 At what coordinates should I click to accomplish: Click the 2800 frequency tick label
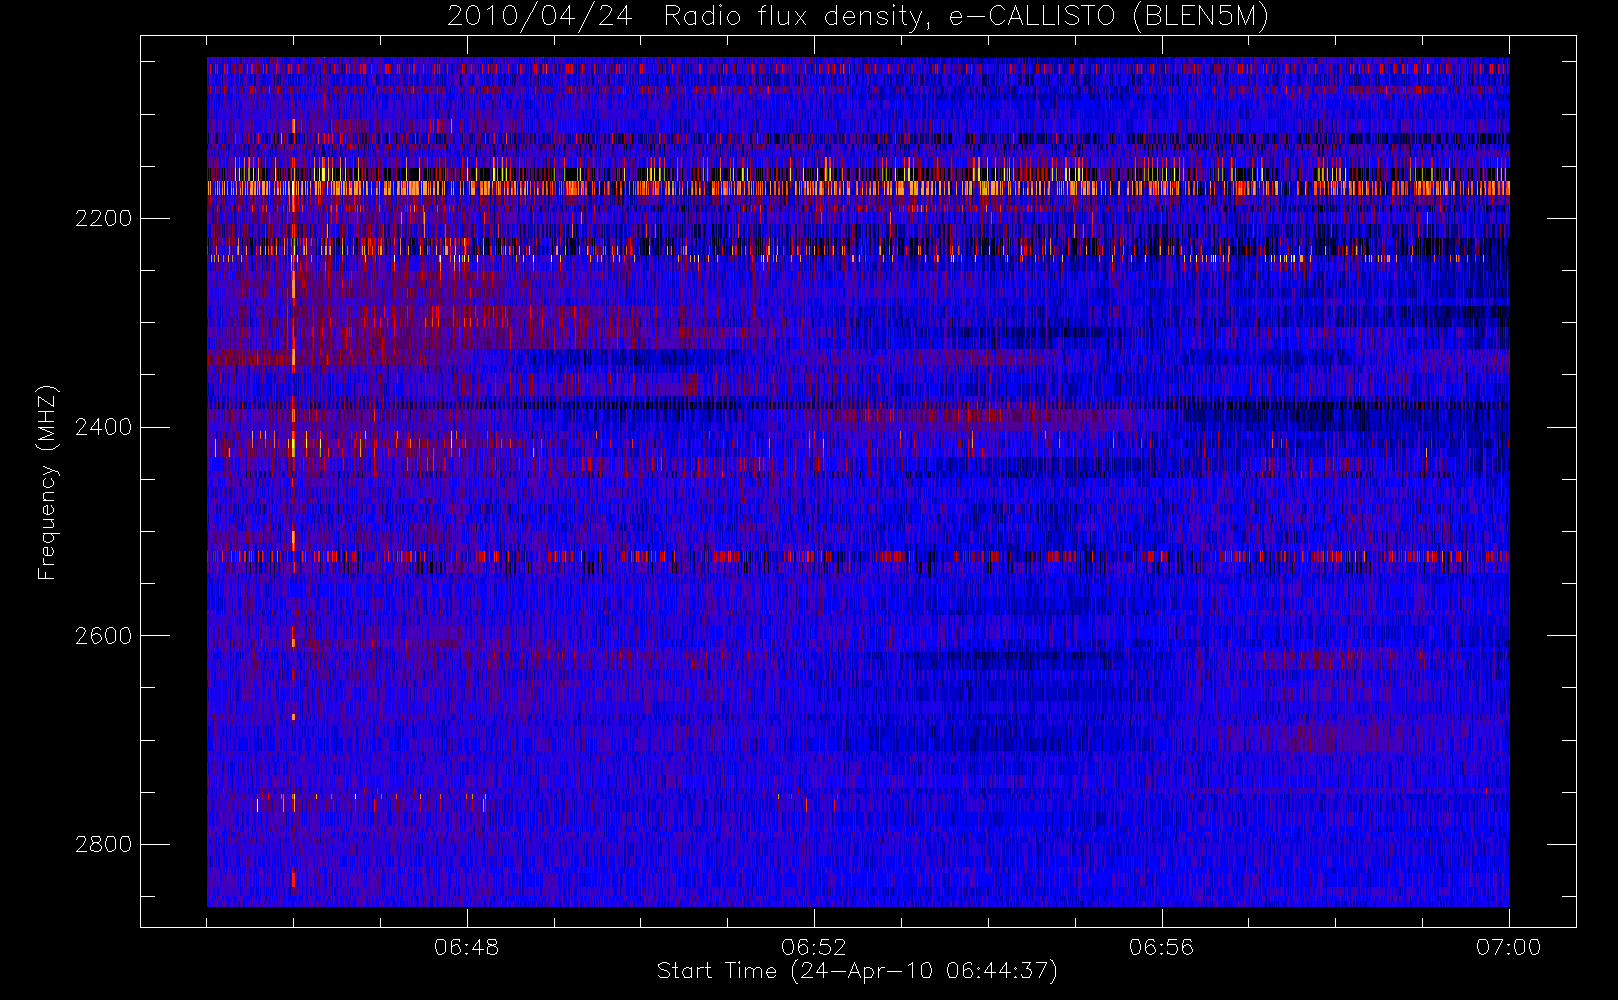tap(103, 844)
